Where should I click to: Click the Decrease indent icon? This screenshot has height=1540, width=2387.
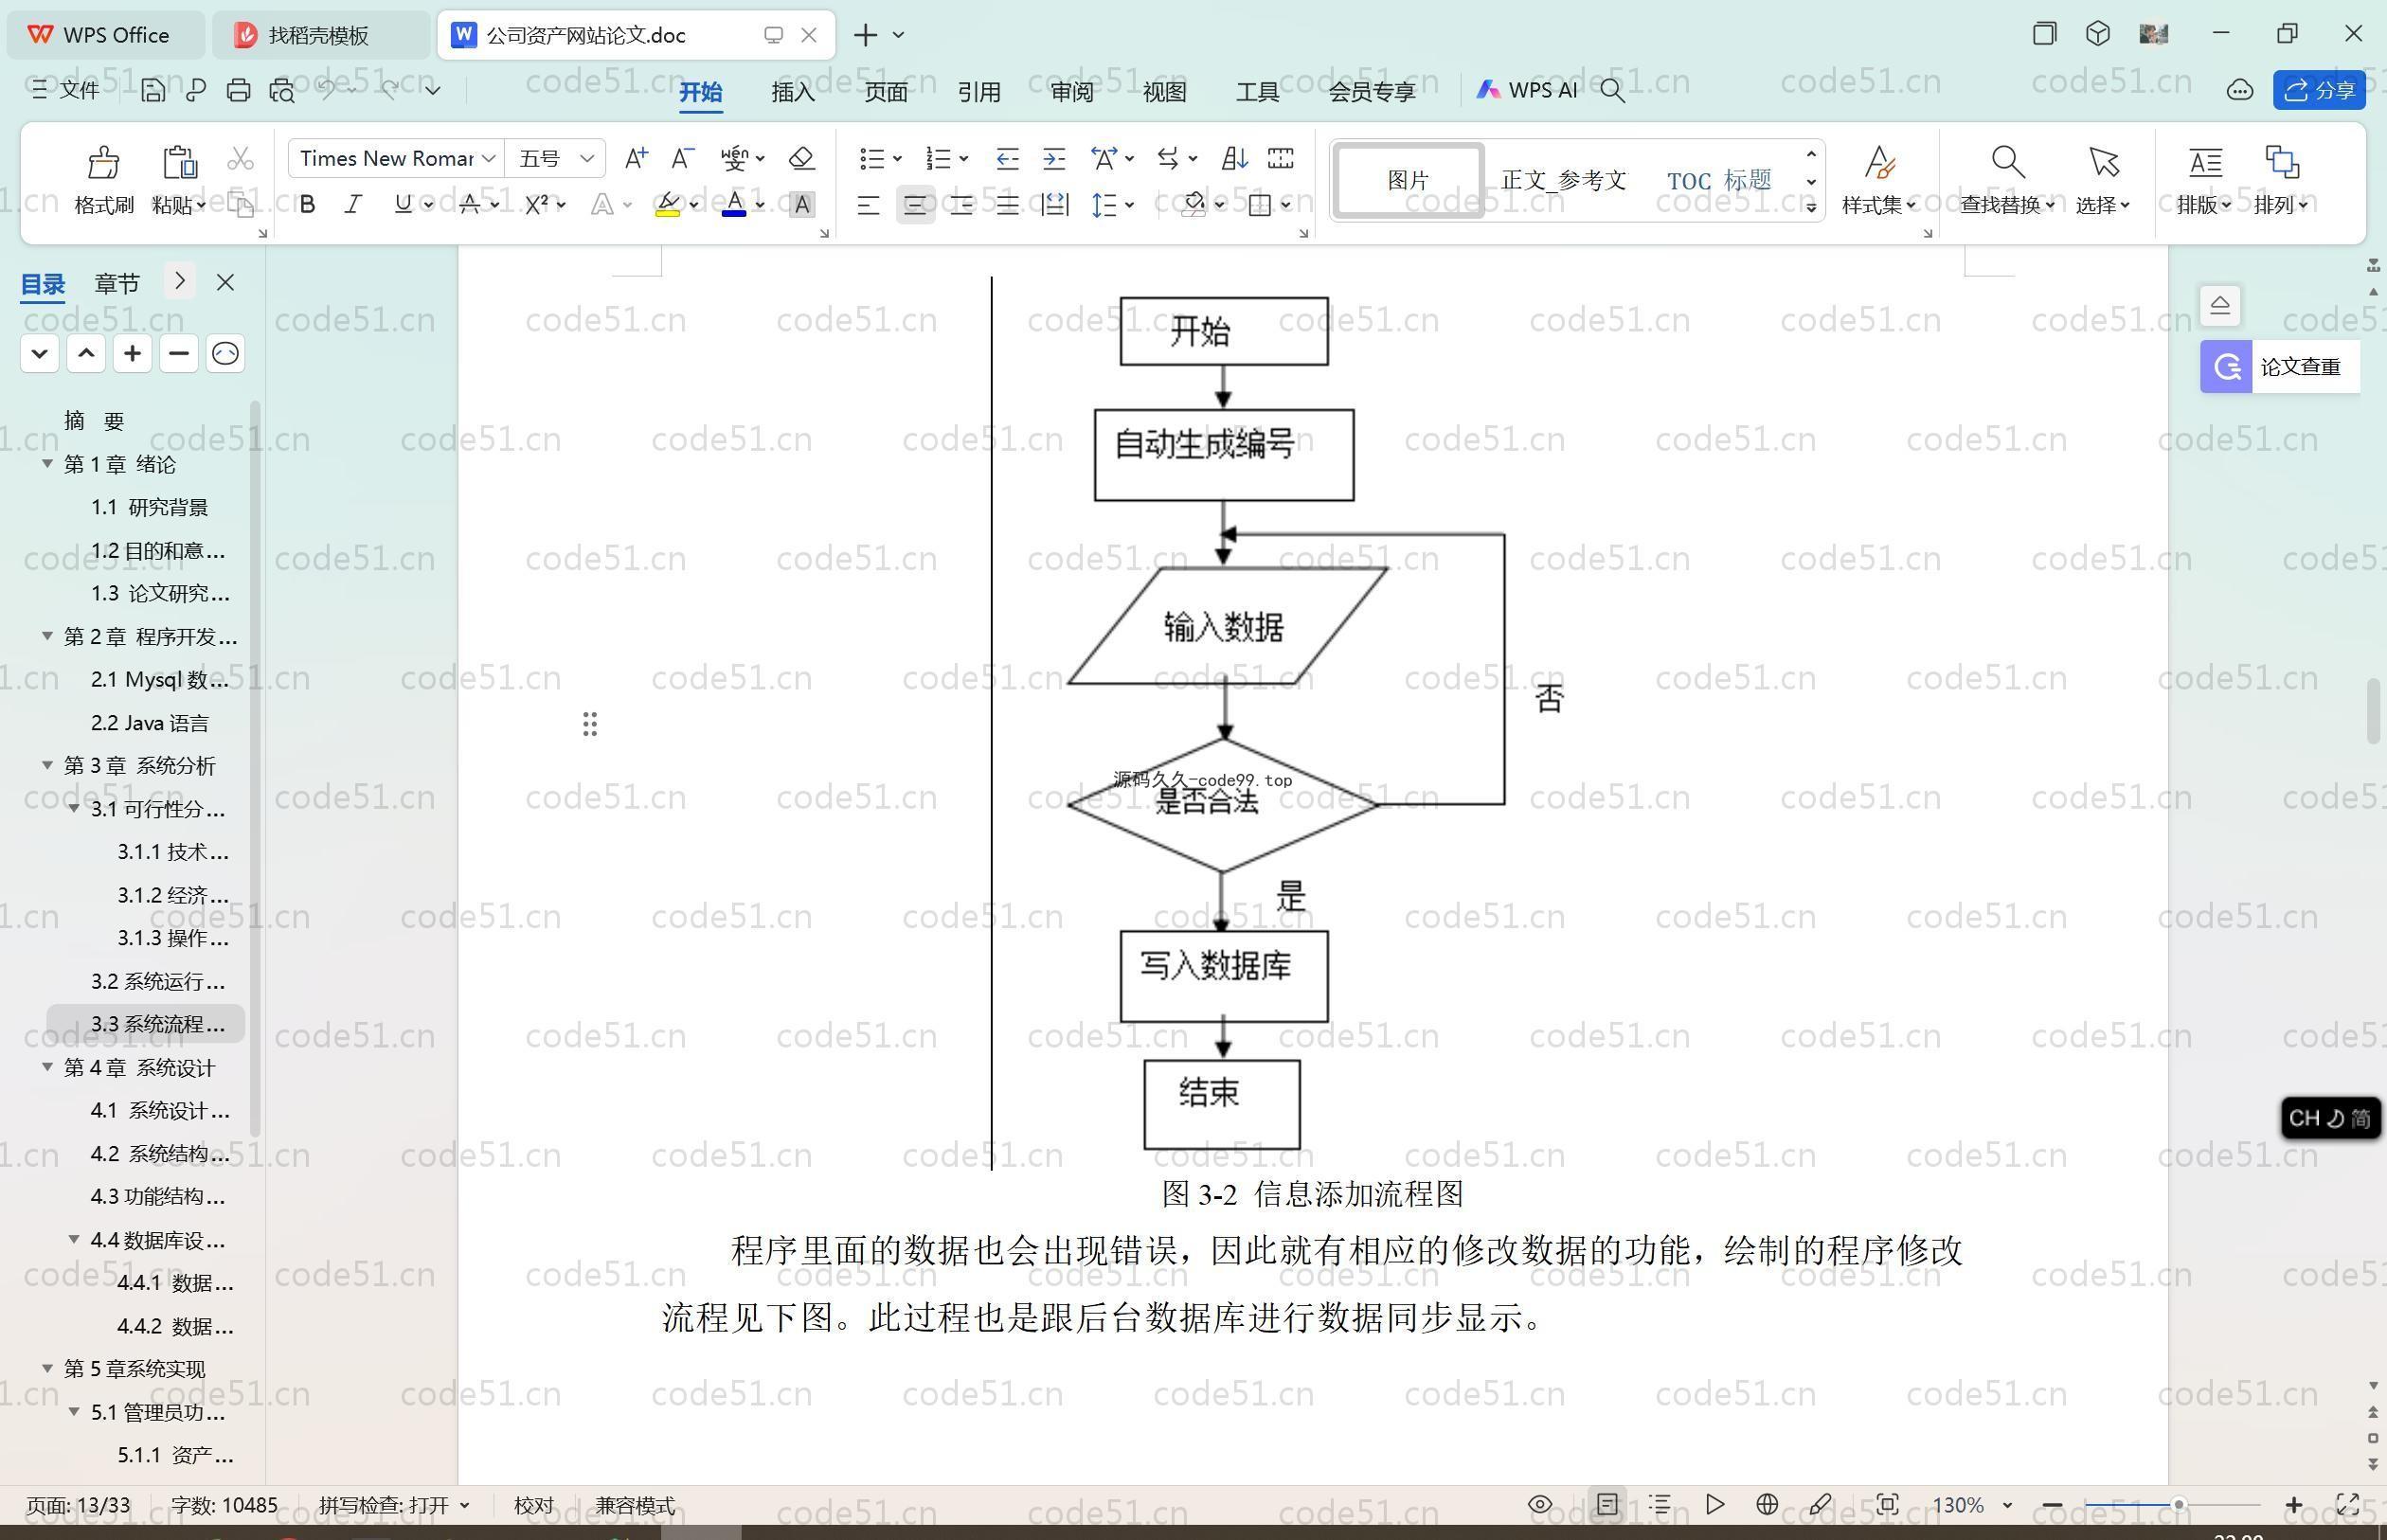pyautogui.click(x=1007, y=158)
